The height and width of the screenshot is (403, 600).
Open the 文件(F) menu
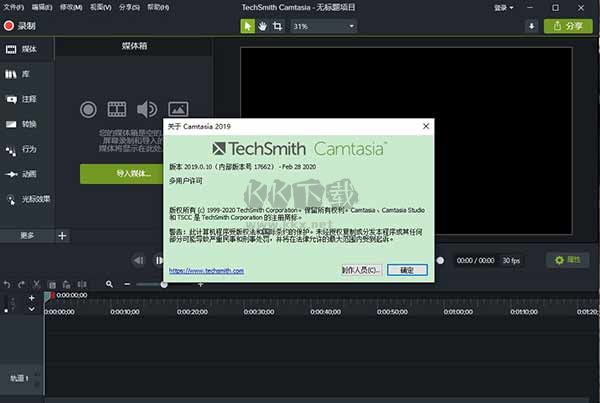pyautogui.click(x=13, y=7)
